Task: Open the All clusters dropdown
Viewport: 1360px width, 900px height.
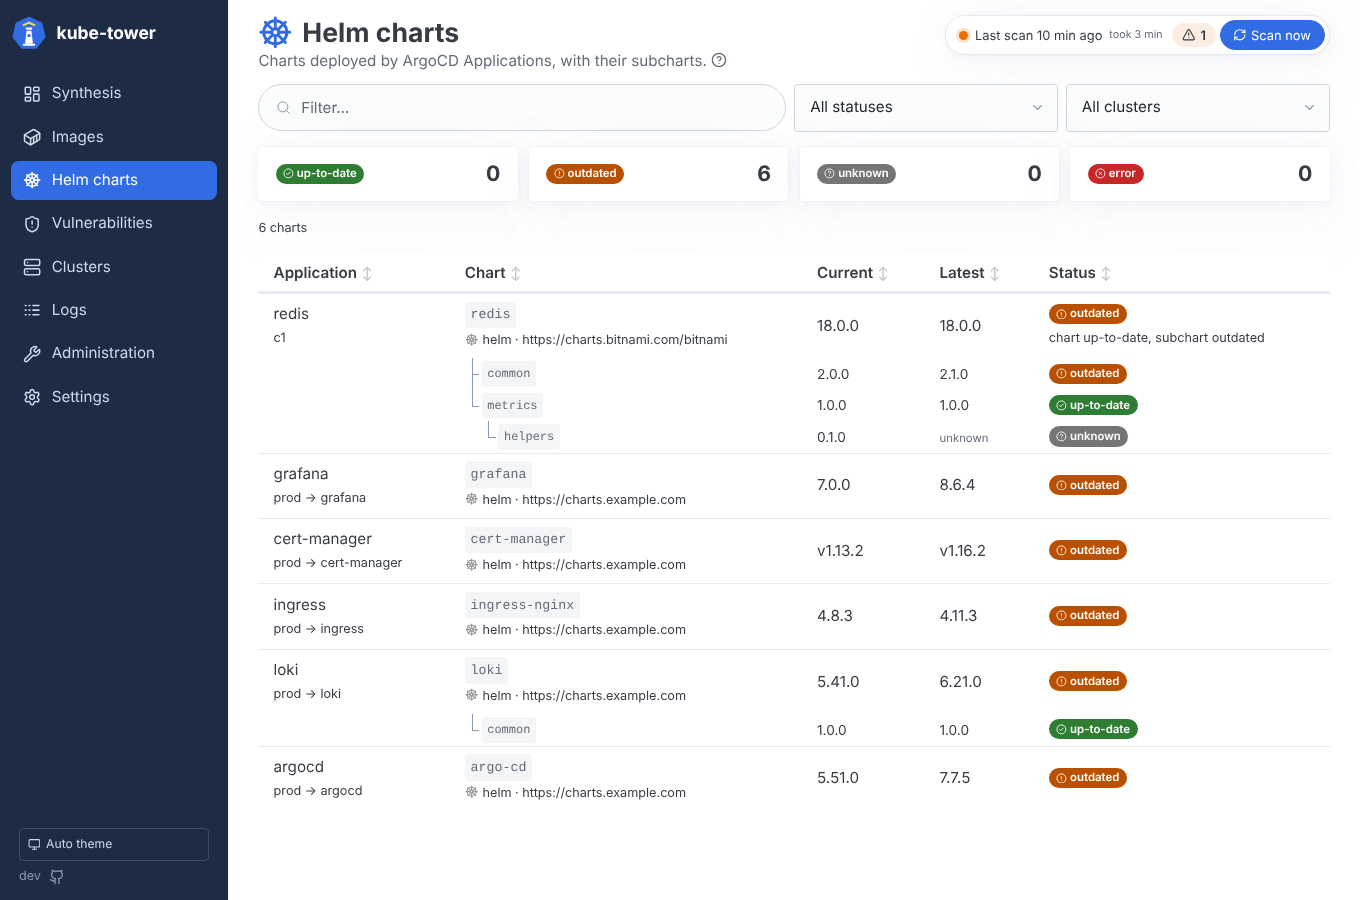Action: 1198,108
